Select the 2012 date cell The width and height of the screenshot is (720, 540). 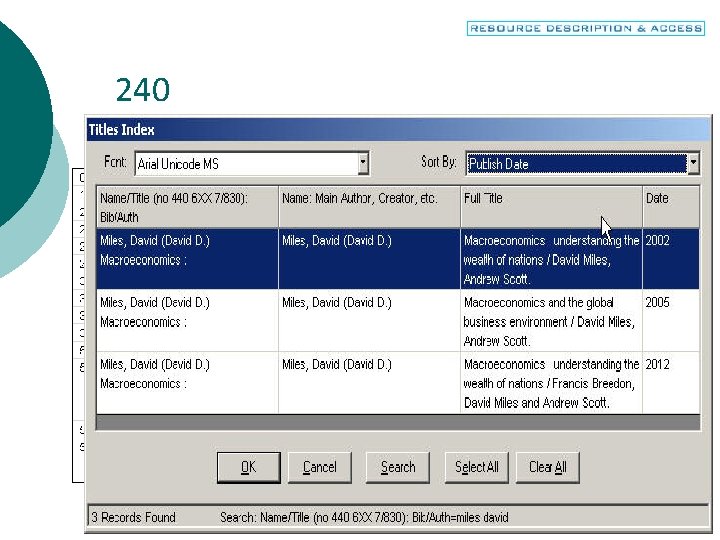(671, 383)
